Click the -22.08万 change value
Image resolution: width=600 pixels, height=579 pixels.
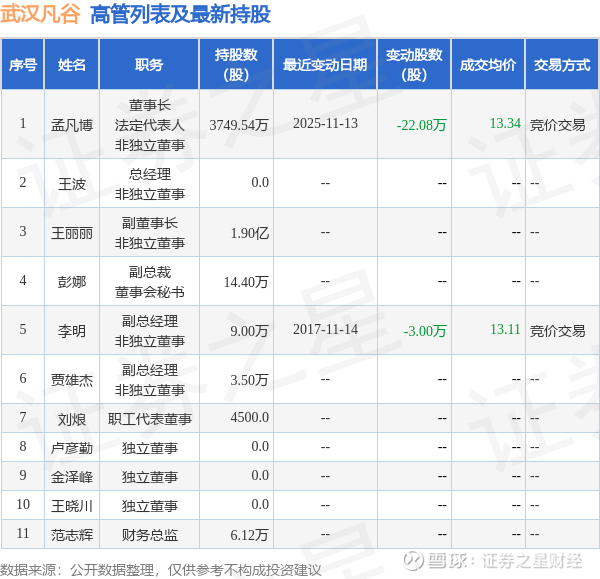421,125
